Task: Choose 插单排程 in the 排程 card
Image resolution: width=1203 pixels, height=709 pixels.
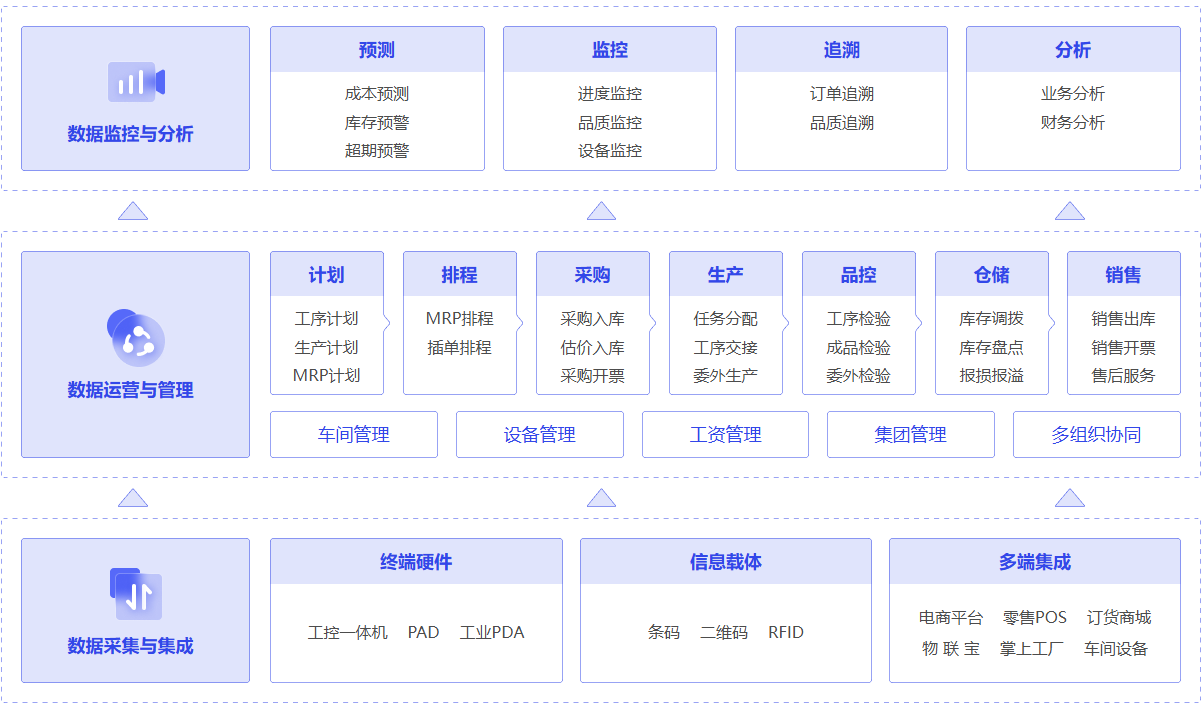Action: (459, 348)
